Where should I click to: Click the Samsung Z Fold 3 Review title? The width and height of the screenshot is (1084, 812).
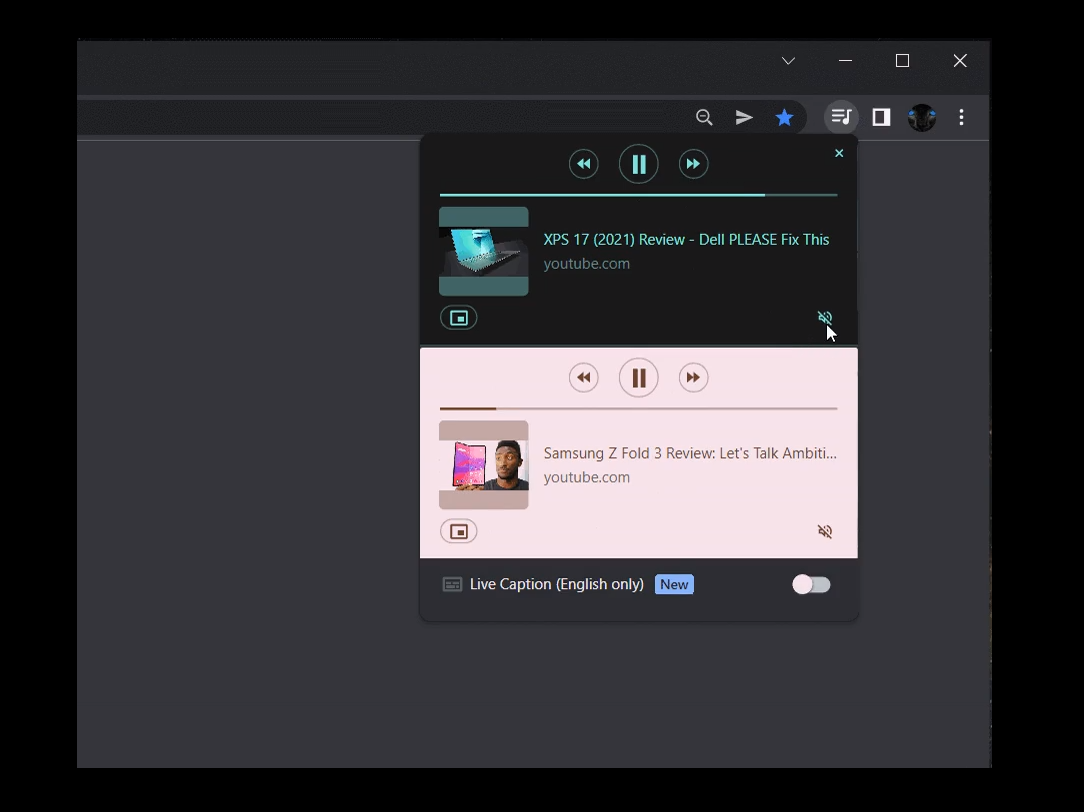[x=690, y=453]
